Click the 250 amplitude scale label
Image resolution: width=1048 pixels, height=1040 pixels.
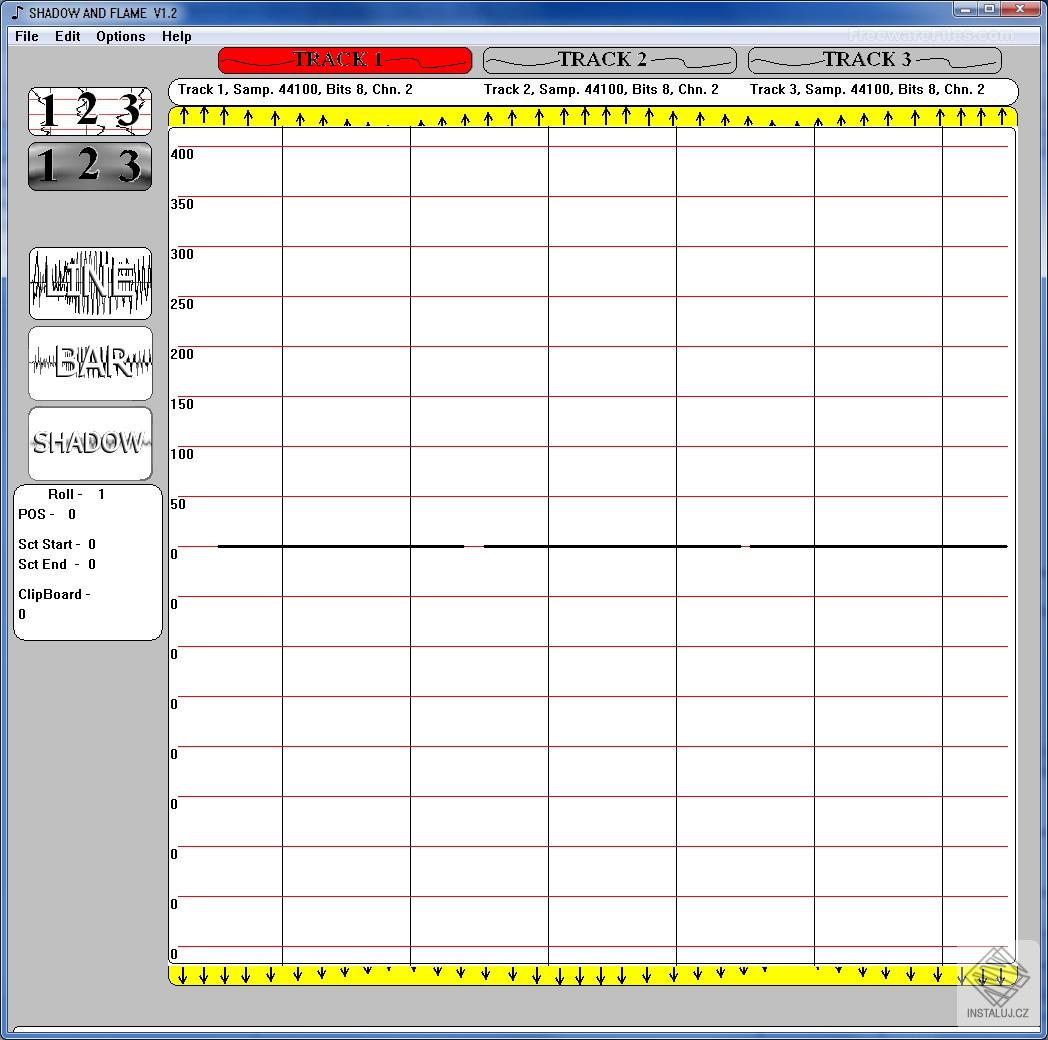(182, 305)
